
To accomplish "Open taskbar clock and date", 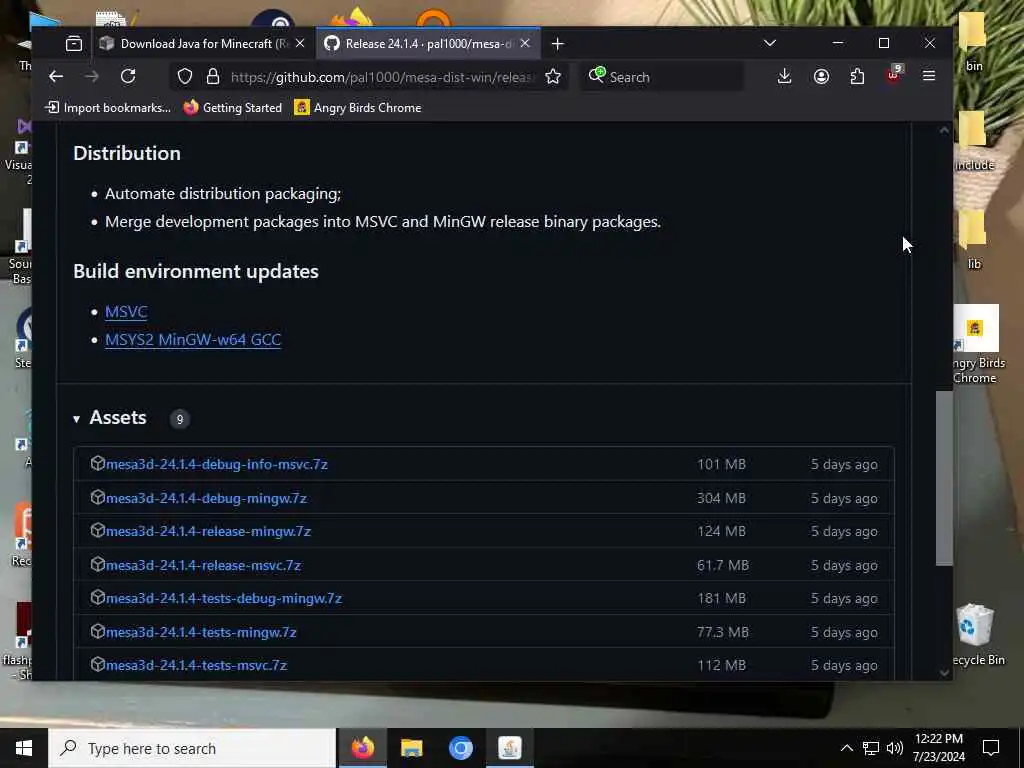I will (939, 748).
